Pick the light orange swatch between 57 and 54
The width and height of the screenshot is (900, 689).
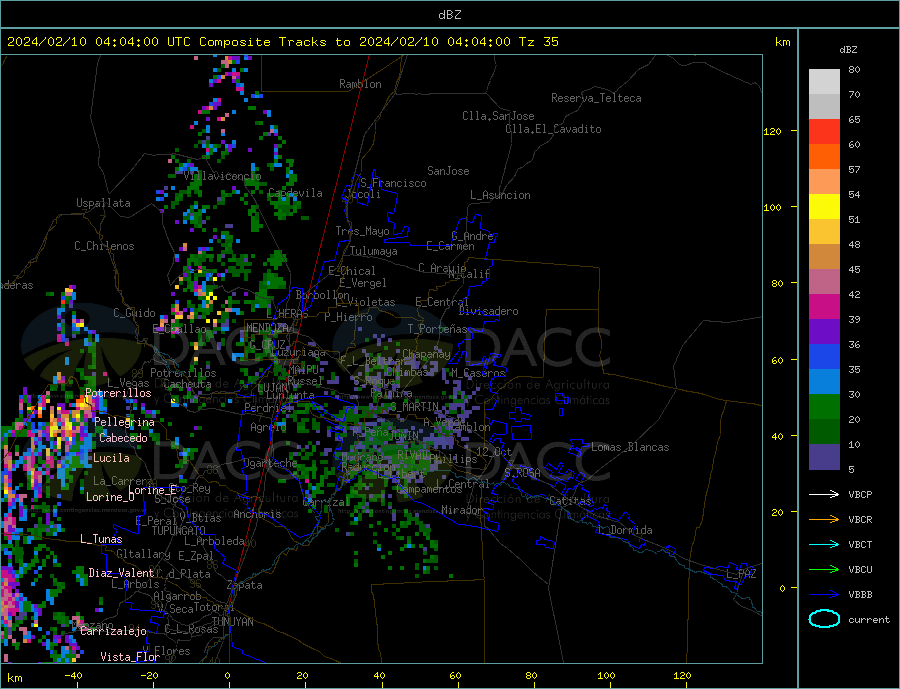pos(824,181)
